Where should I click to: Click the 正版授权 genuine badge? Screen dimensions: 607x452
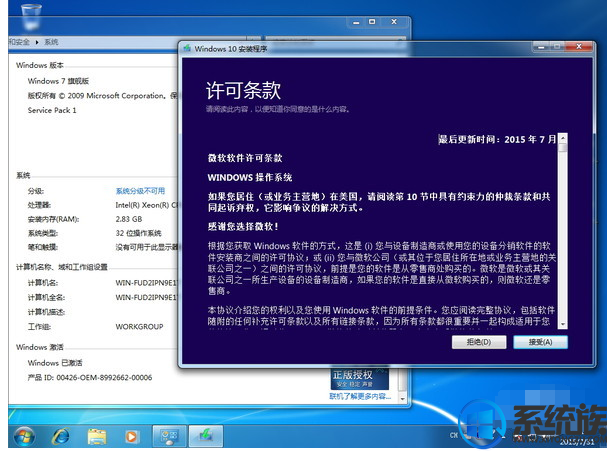360,378
